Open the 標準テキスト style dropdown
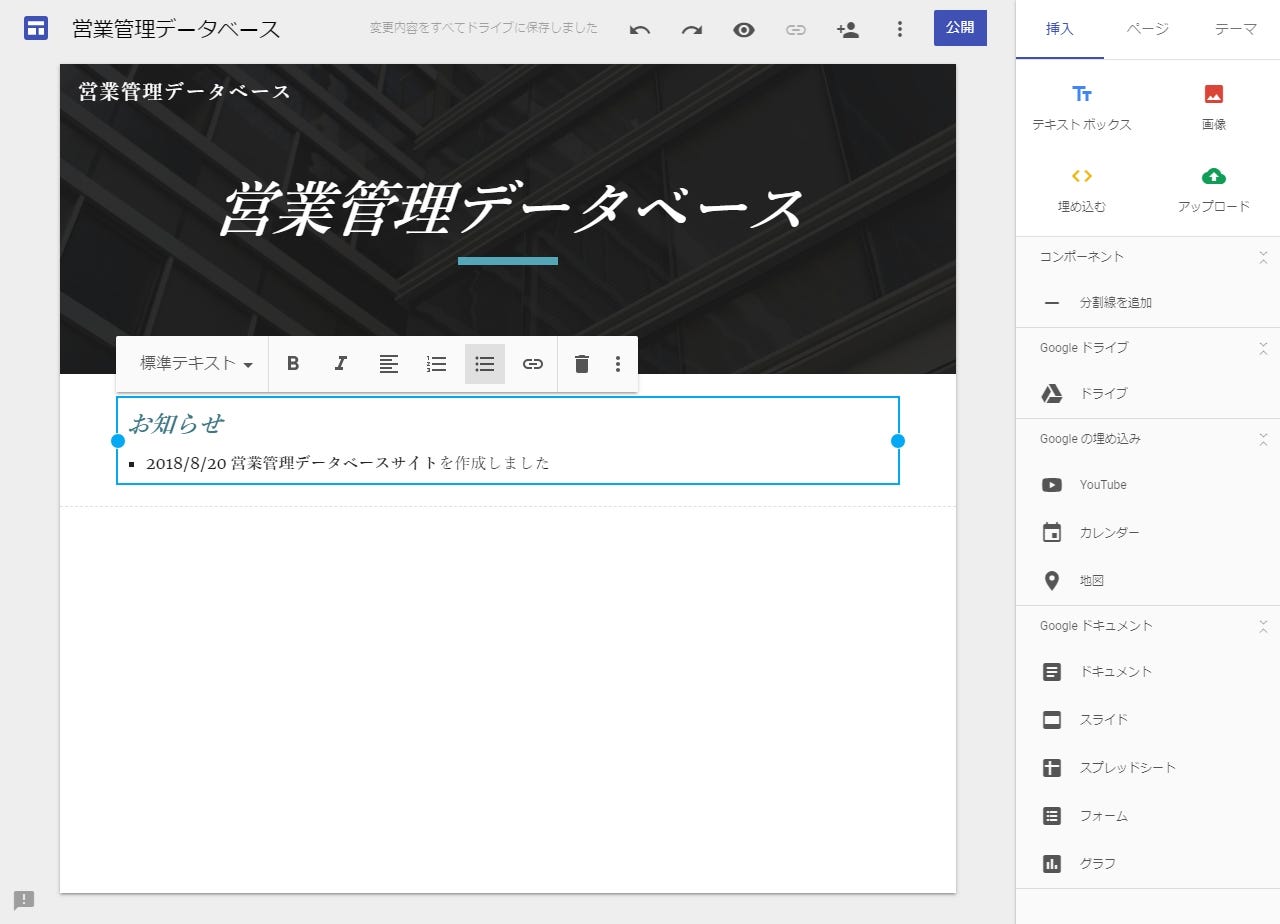1280x924 pixels. click(x=196, y=364)
